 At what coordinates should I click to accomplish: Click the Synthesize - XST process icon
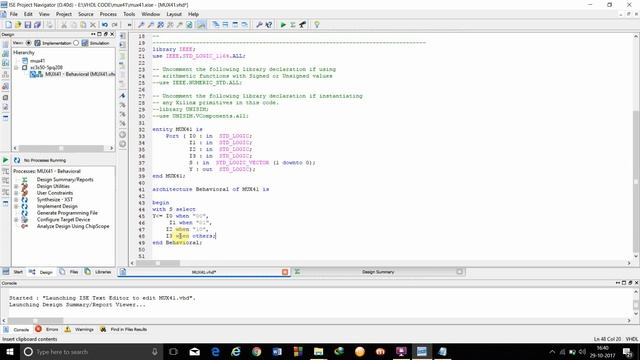24,200
